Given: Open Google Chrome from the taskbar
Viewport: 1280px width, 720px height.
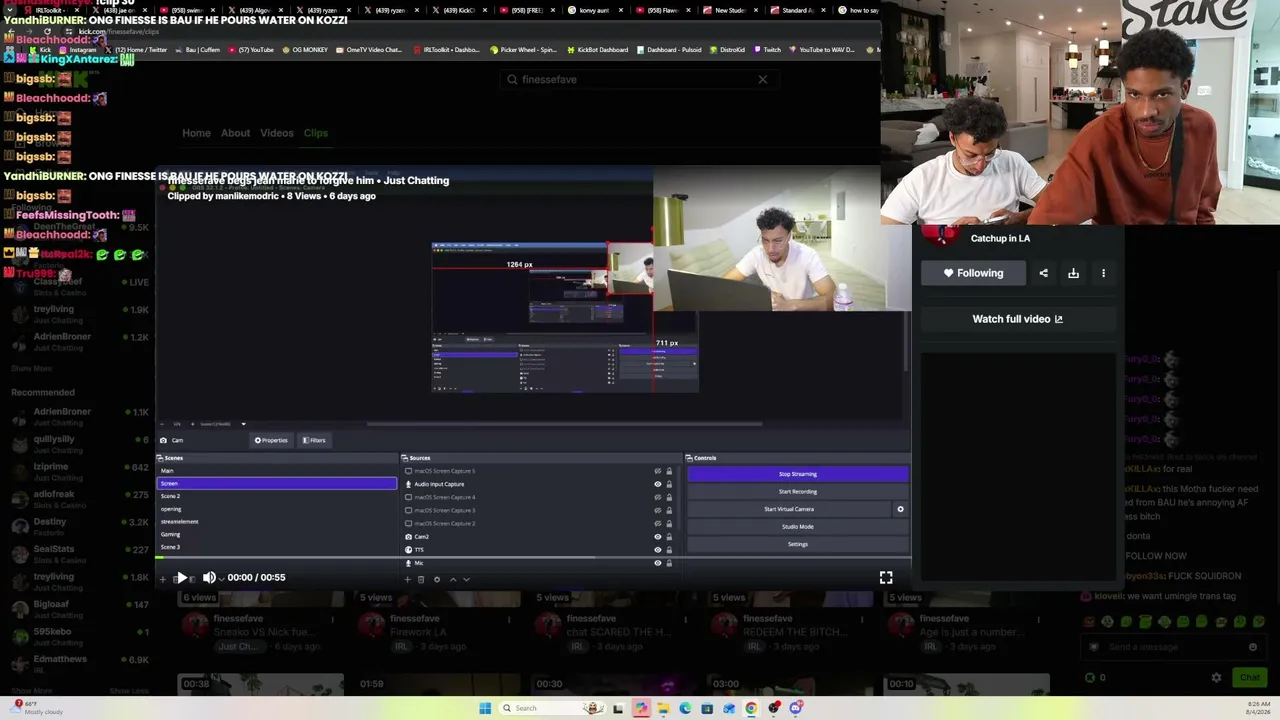Looking at the screenshot, I should point(751,708).
